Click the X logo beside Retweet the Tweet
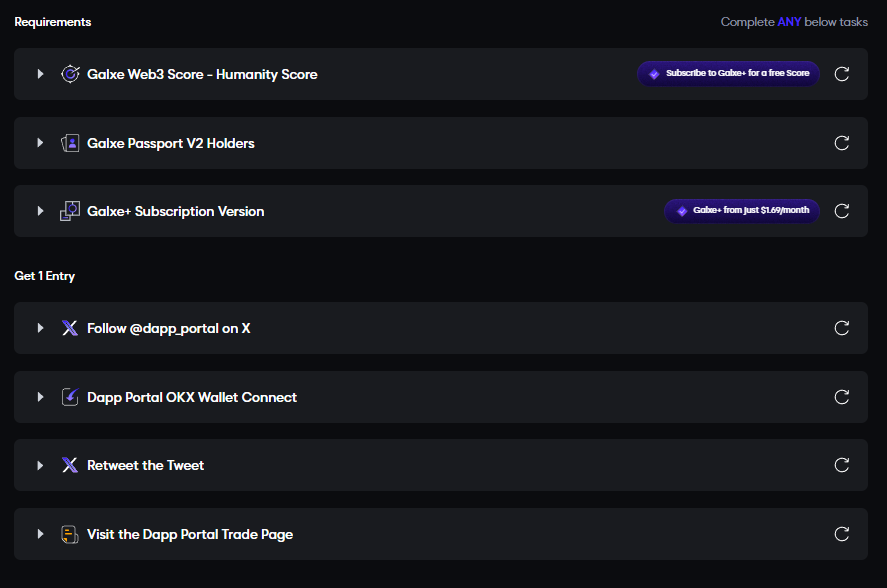This screenshot has width=887, height=588. click(x=70, y=465)
